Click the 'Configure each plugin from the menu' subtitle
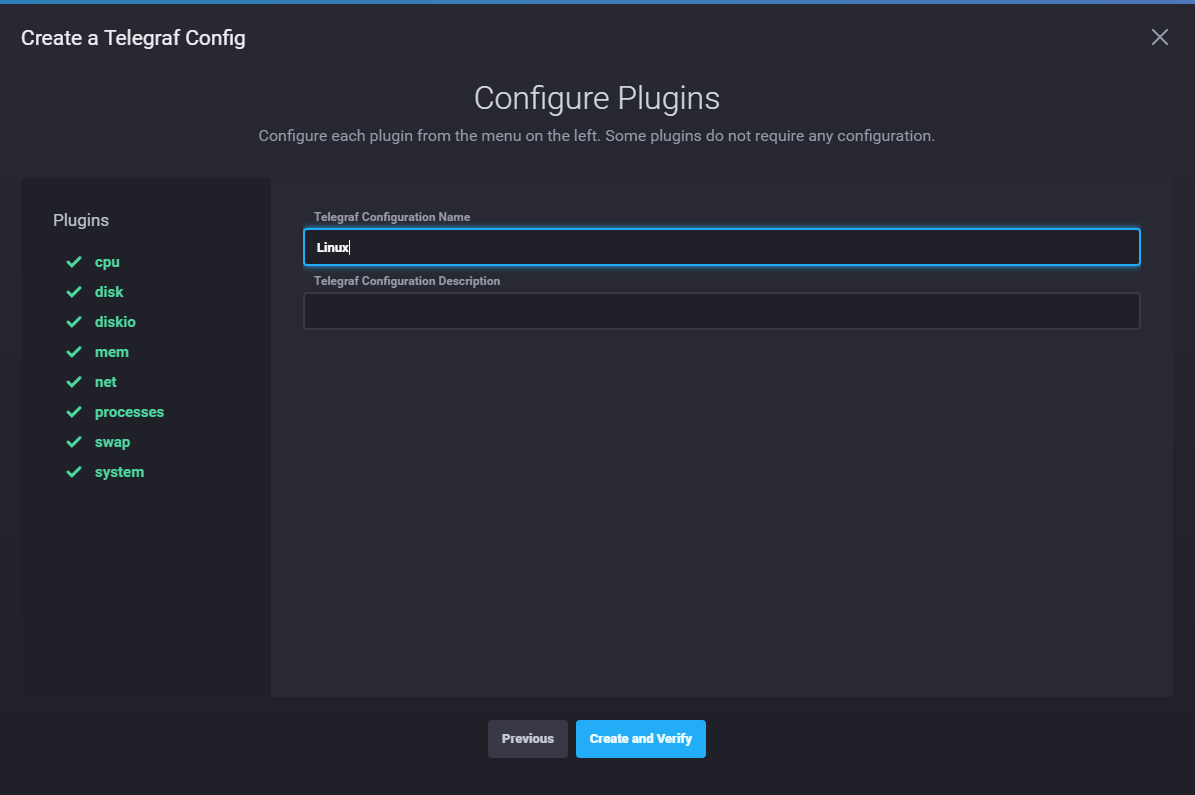Screen dimensions: 1195x795 [597, 136]
